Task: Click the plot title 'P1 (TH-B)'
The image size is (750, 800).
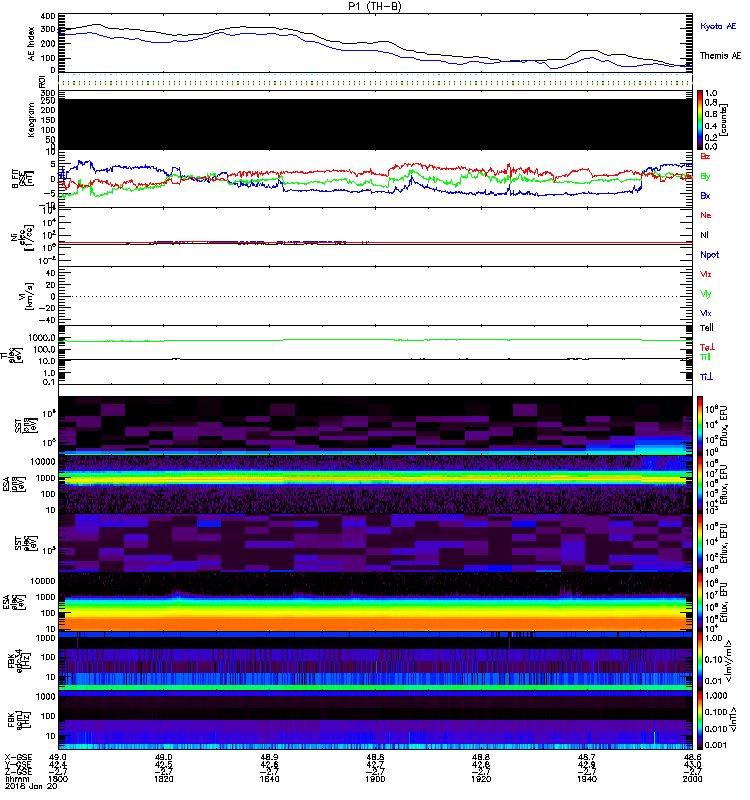Action: coord(375,6)
